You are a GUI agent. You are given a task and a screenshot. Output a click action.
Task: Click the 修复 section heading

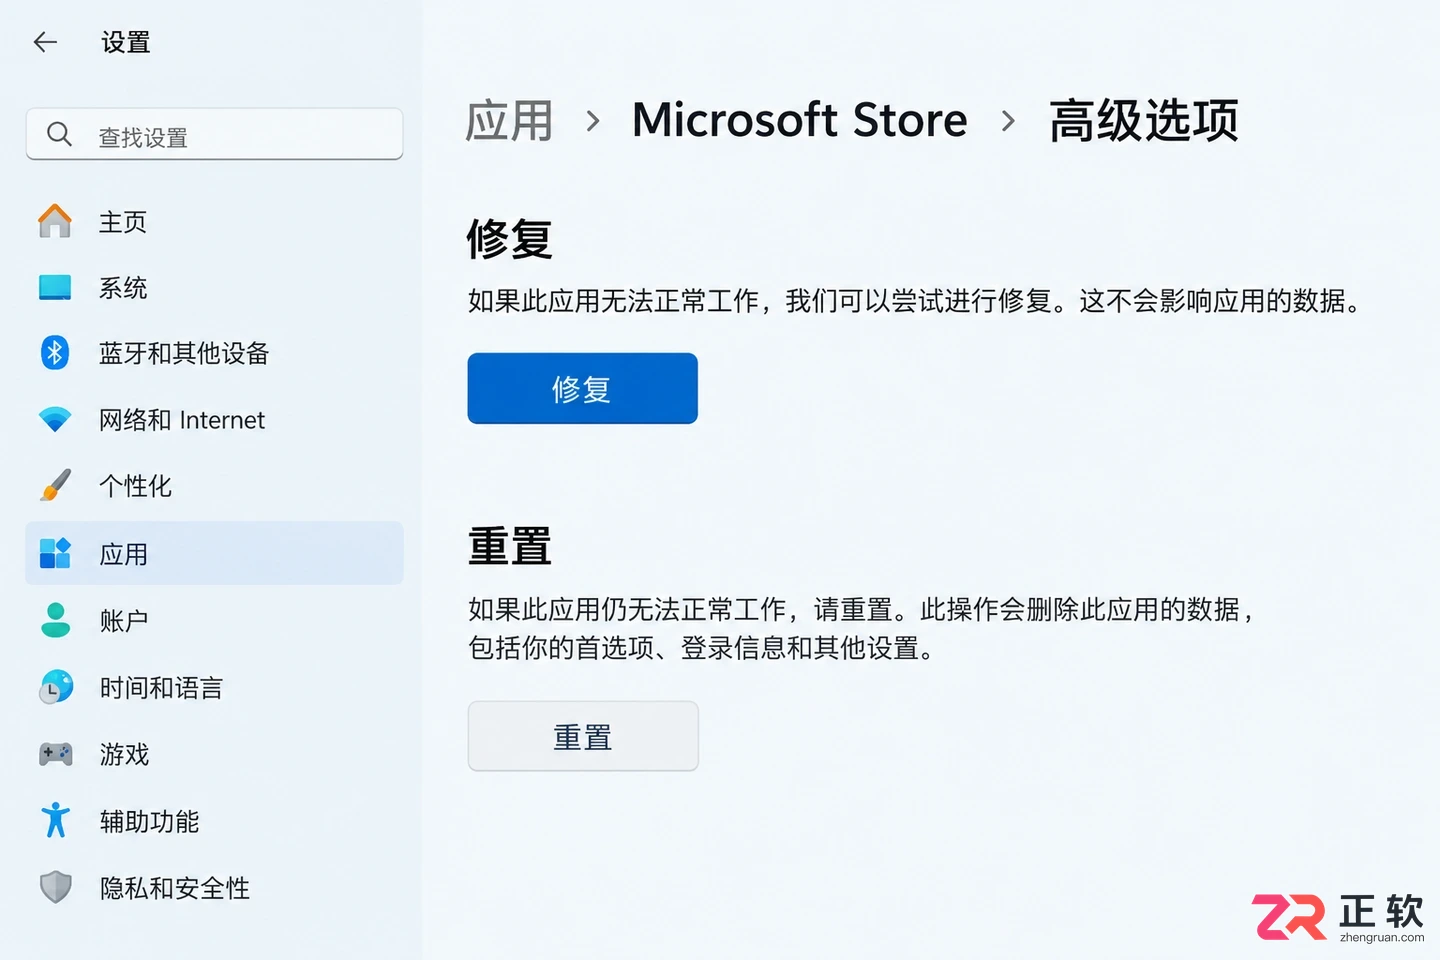(510, 239)
